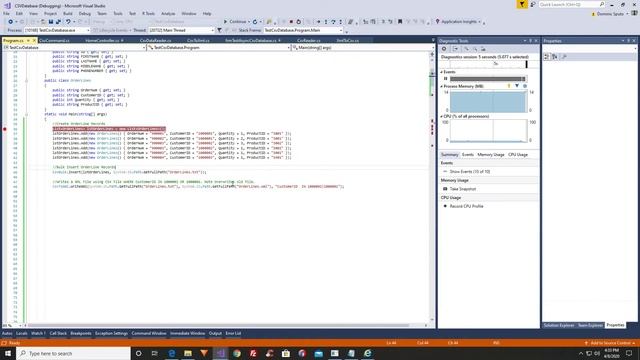Switch to the Events tab in Diagnostic Tools
The height and width of the screenshot is (360, 640).
(467, 155)
